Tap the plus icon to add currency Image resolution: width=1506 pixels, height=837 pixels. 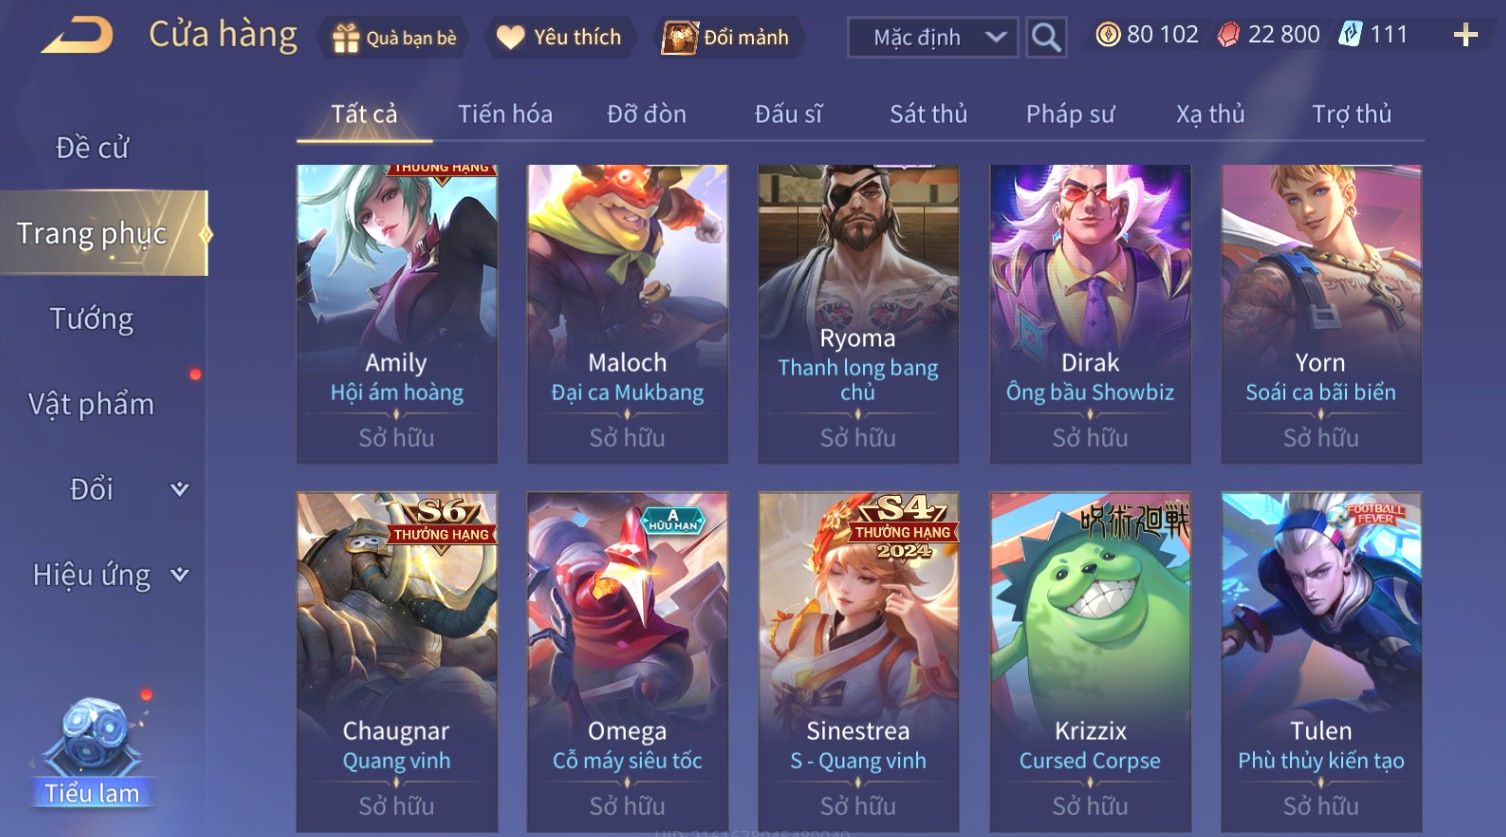tap(1465, 36)
